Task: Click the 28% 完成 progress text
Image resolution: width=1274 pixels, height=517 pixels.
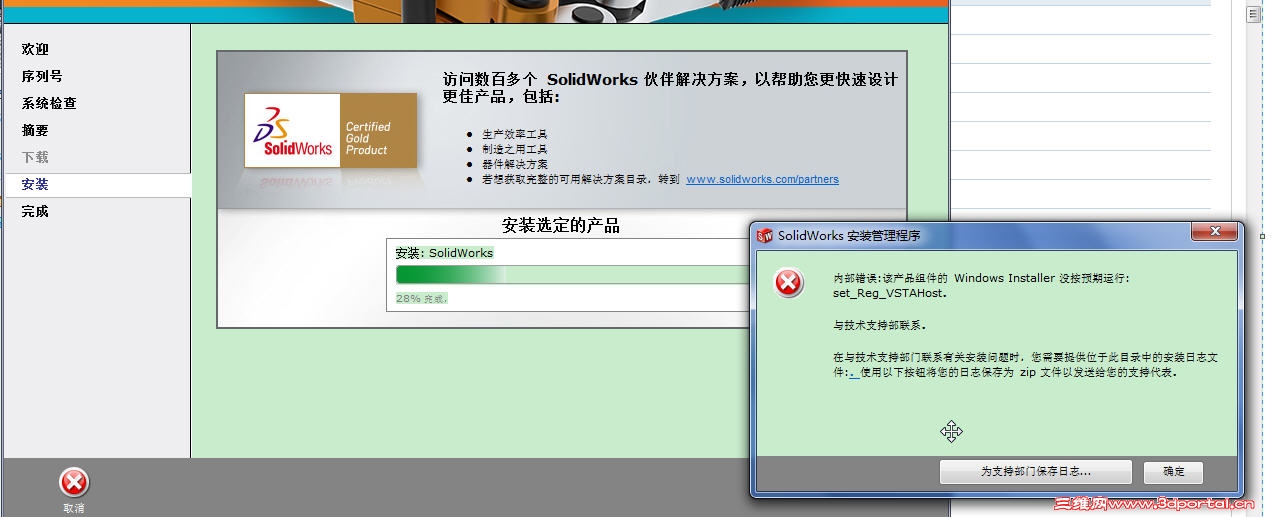Action: click(422, 298)
